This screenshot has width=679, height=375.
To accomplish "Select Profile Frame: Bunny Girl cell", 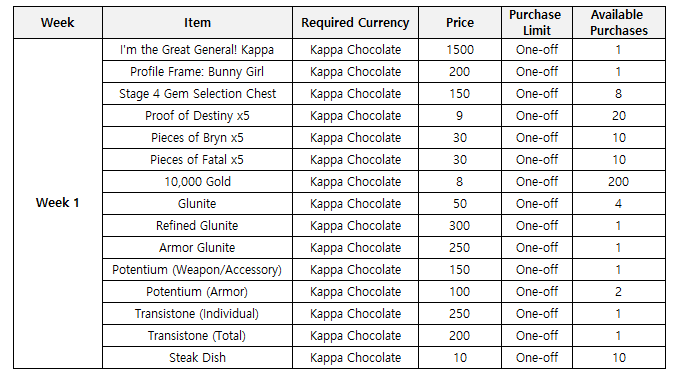I will click(x=197, y=72).
